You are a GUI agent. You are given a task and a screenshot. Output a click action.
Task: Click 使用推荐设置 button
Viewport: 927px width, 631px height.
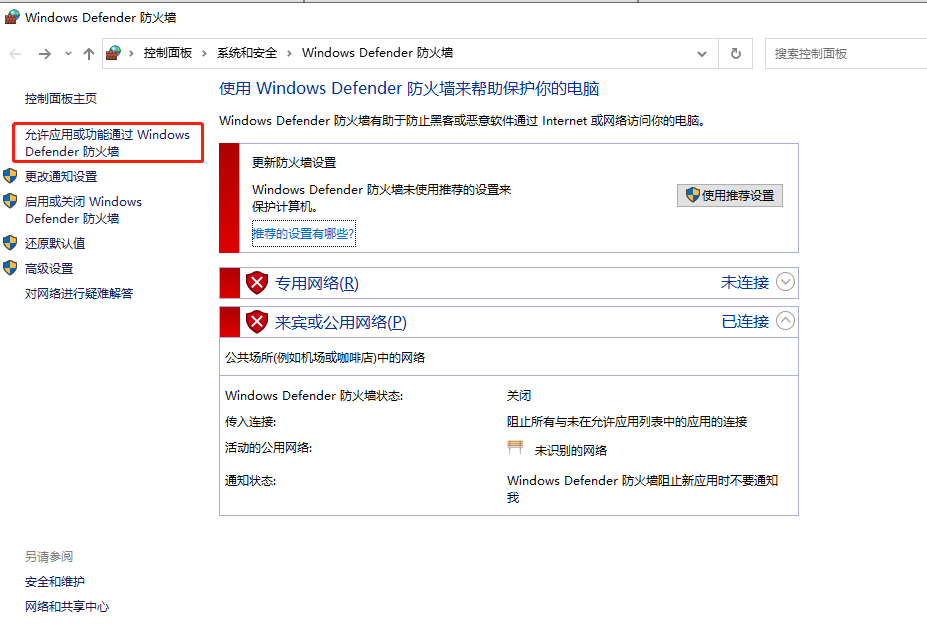730,195
